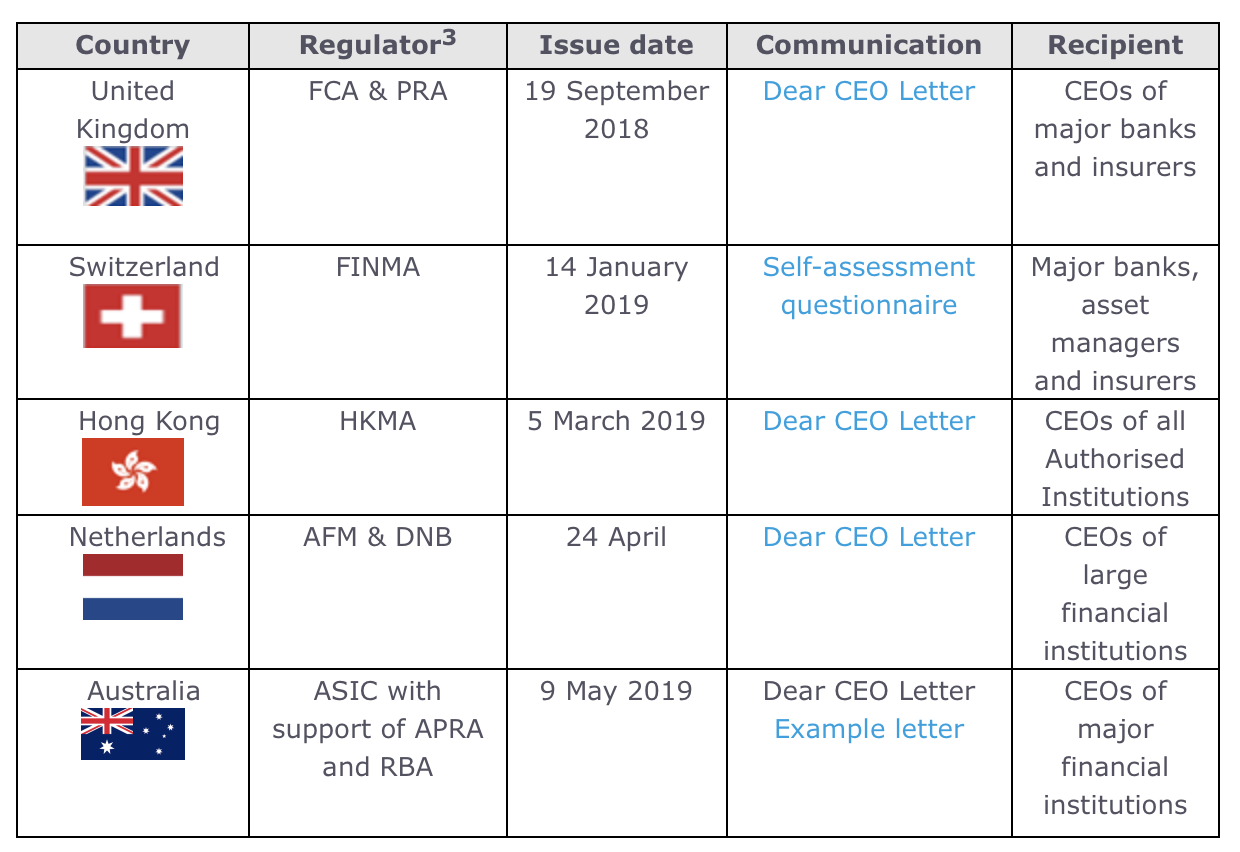Image resolution: width=1240 pixels, height=852 pixels.
Task: Click the Communication column header
Action: tap(868, 46)
